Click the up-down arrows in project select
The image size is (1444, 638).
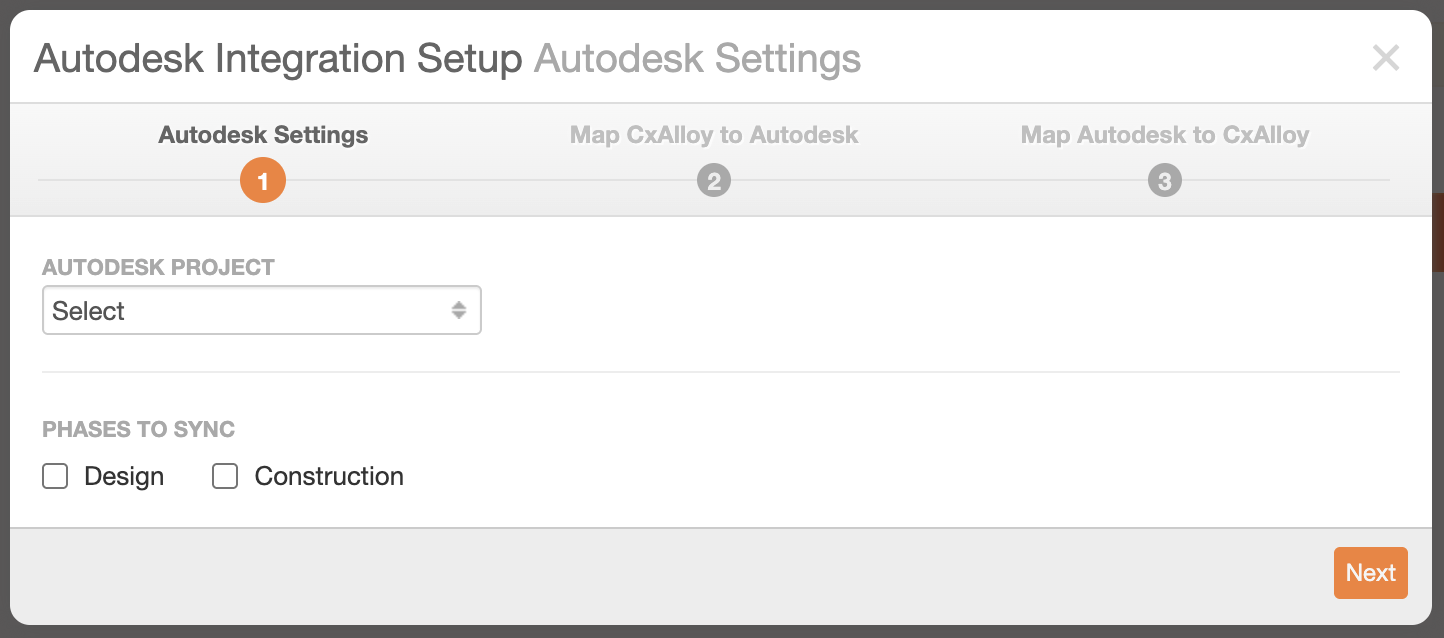tap(458, 310)
